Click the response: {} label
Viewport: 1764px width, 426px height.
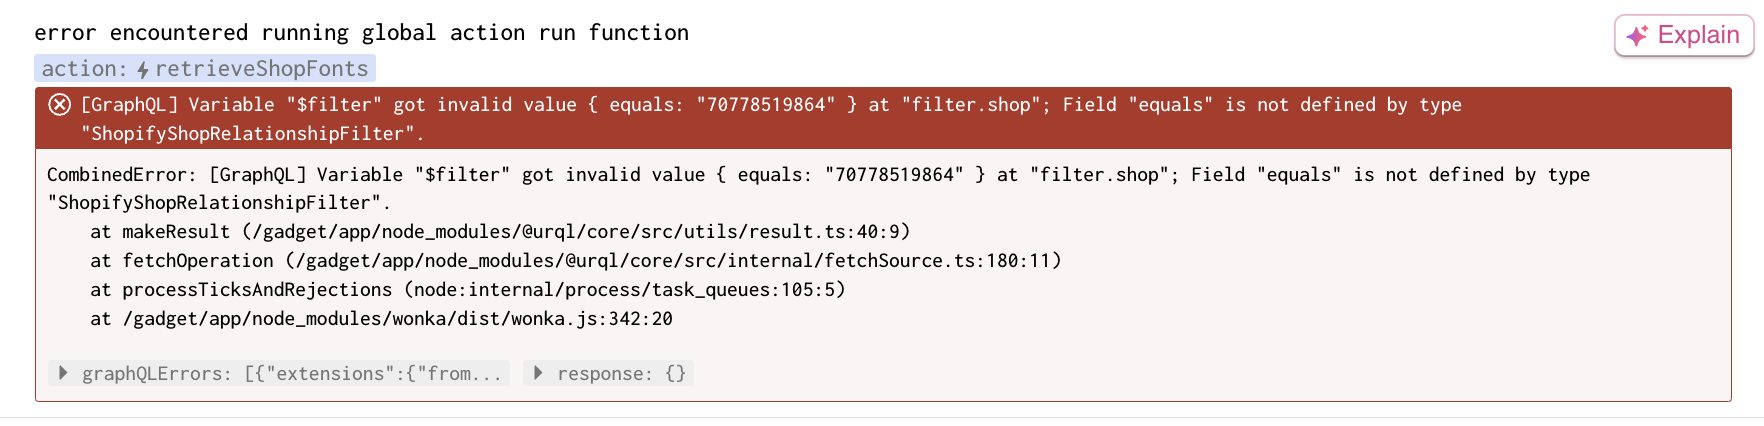(x=620, y=374)
